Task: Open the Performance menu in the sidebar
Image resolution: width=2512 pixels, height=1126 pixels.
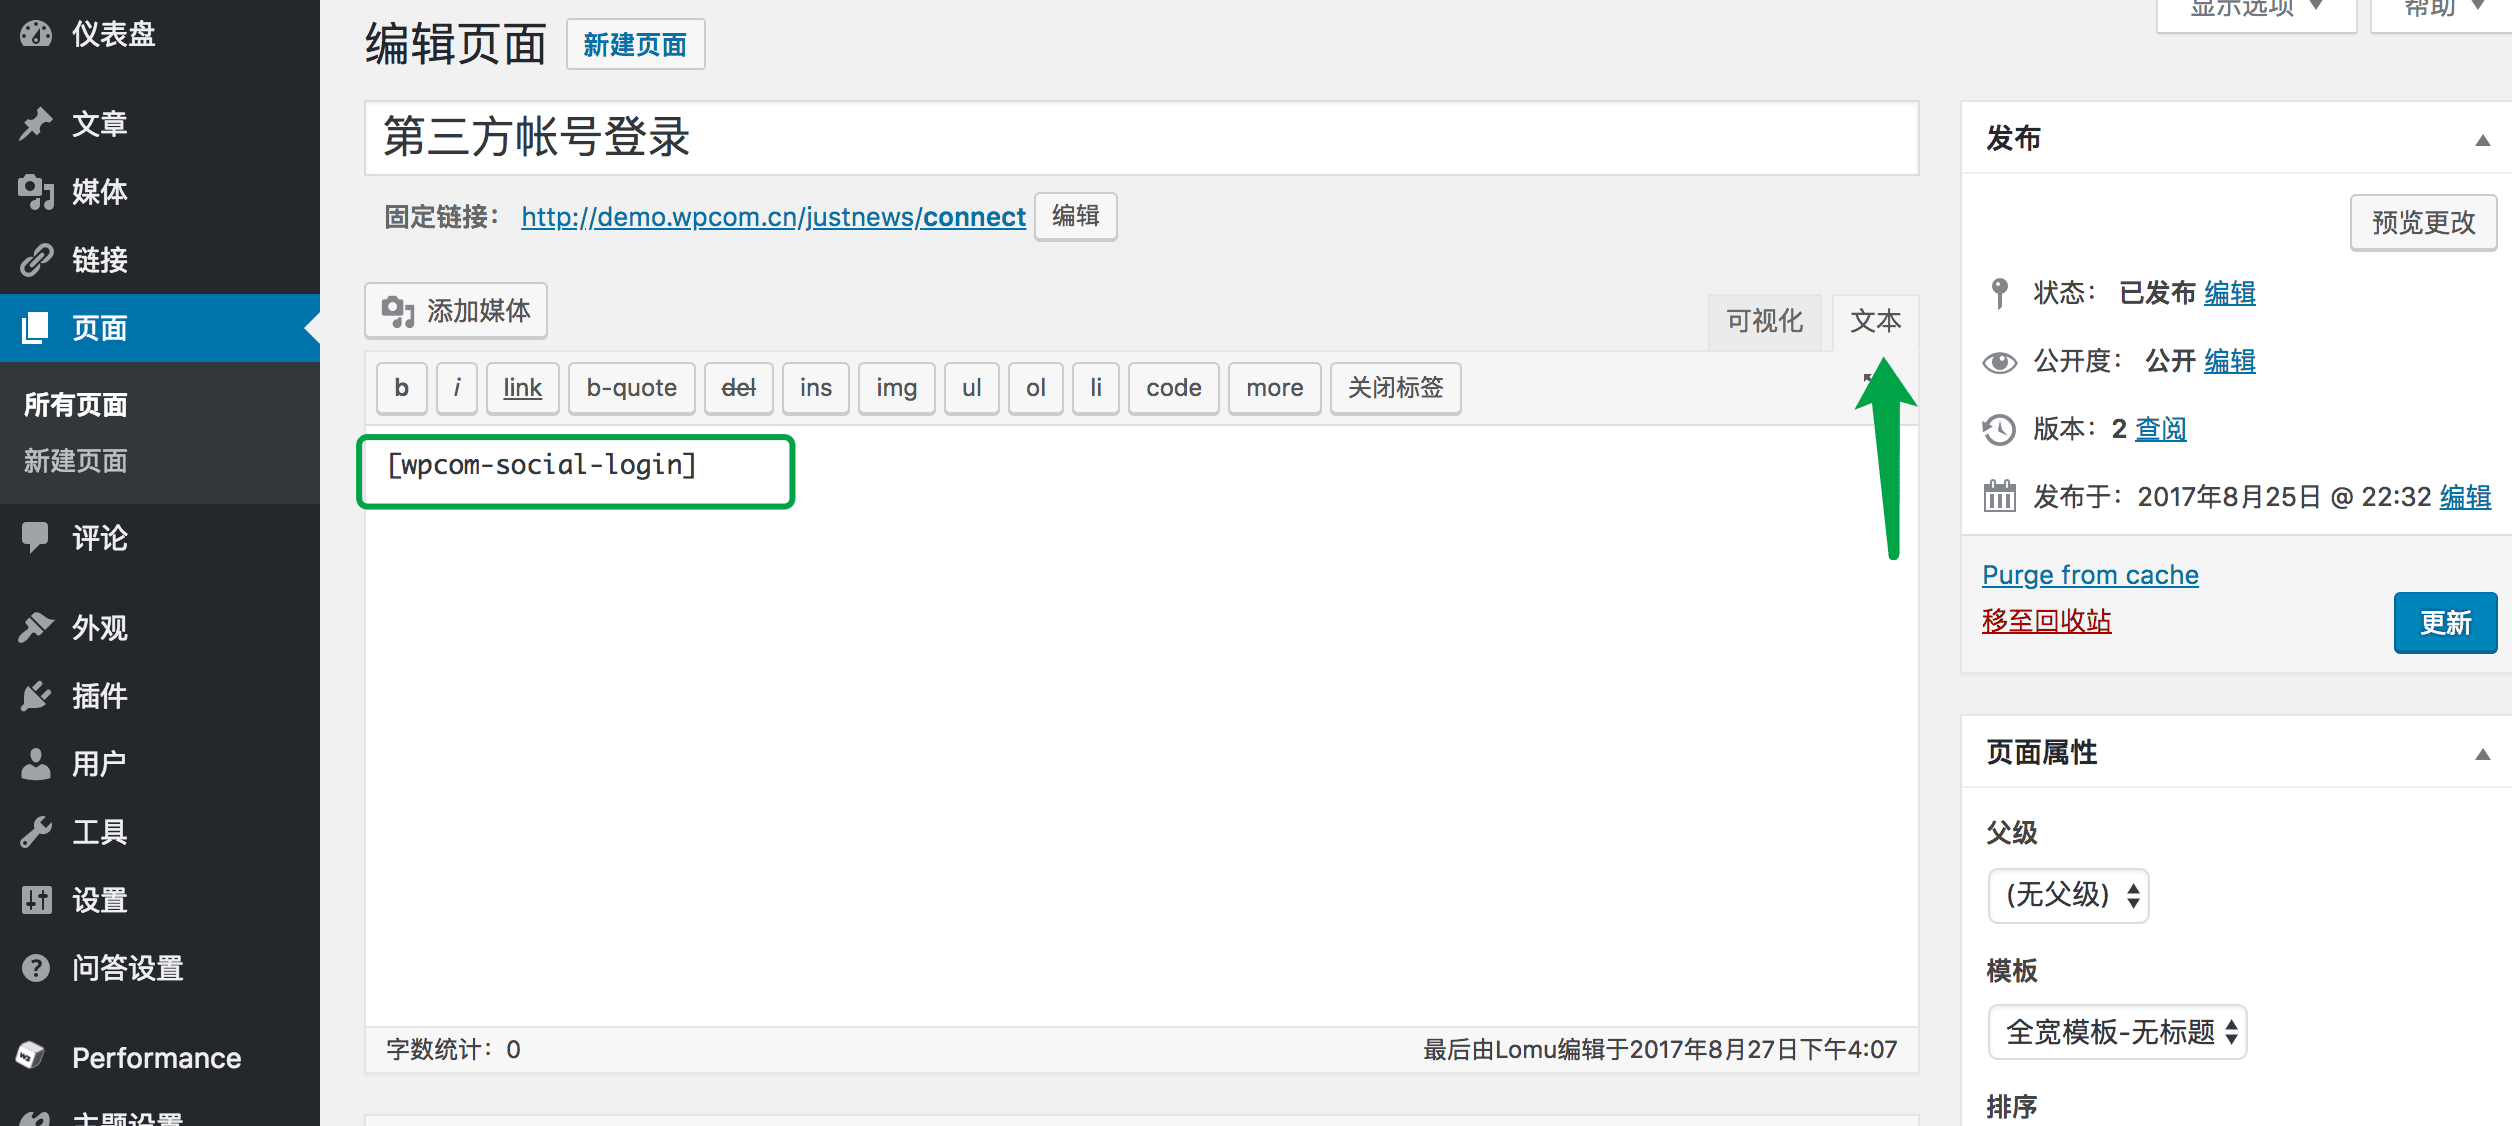Action: tap(155, 1057)
